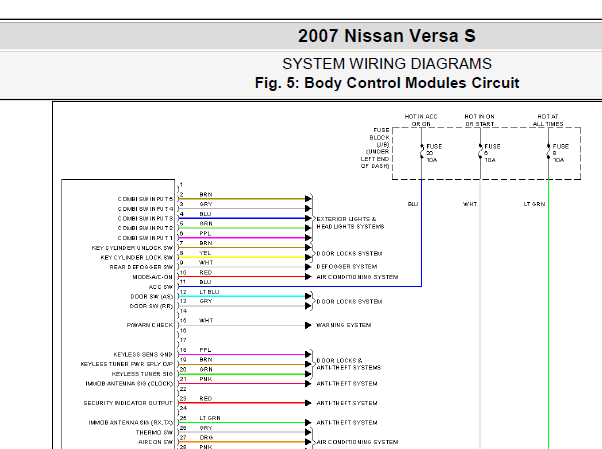The image size is (602, 449).
Task: Click the 'KEYLESS TUNER SIG' label
Action: [142, 374]
